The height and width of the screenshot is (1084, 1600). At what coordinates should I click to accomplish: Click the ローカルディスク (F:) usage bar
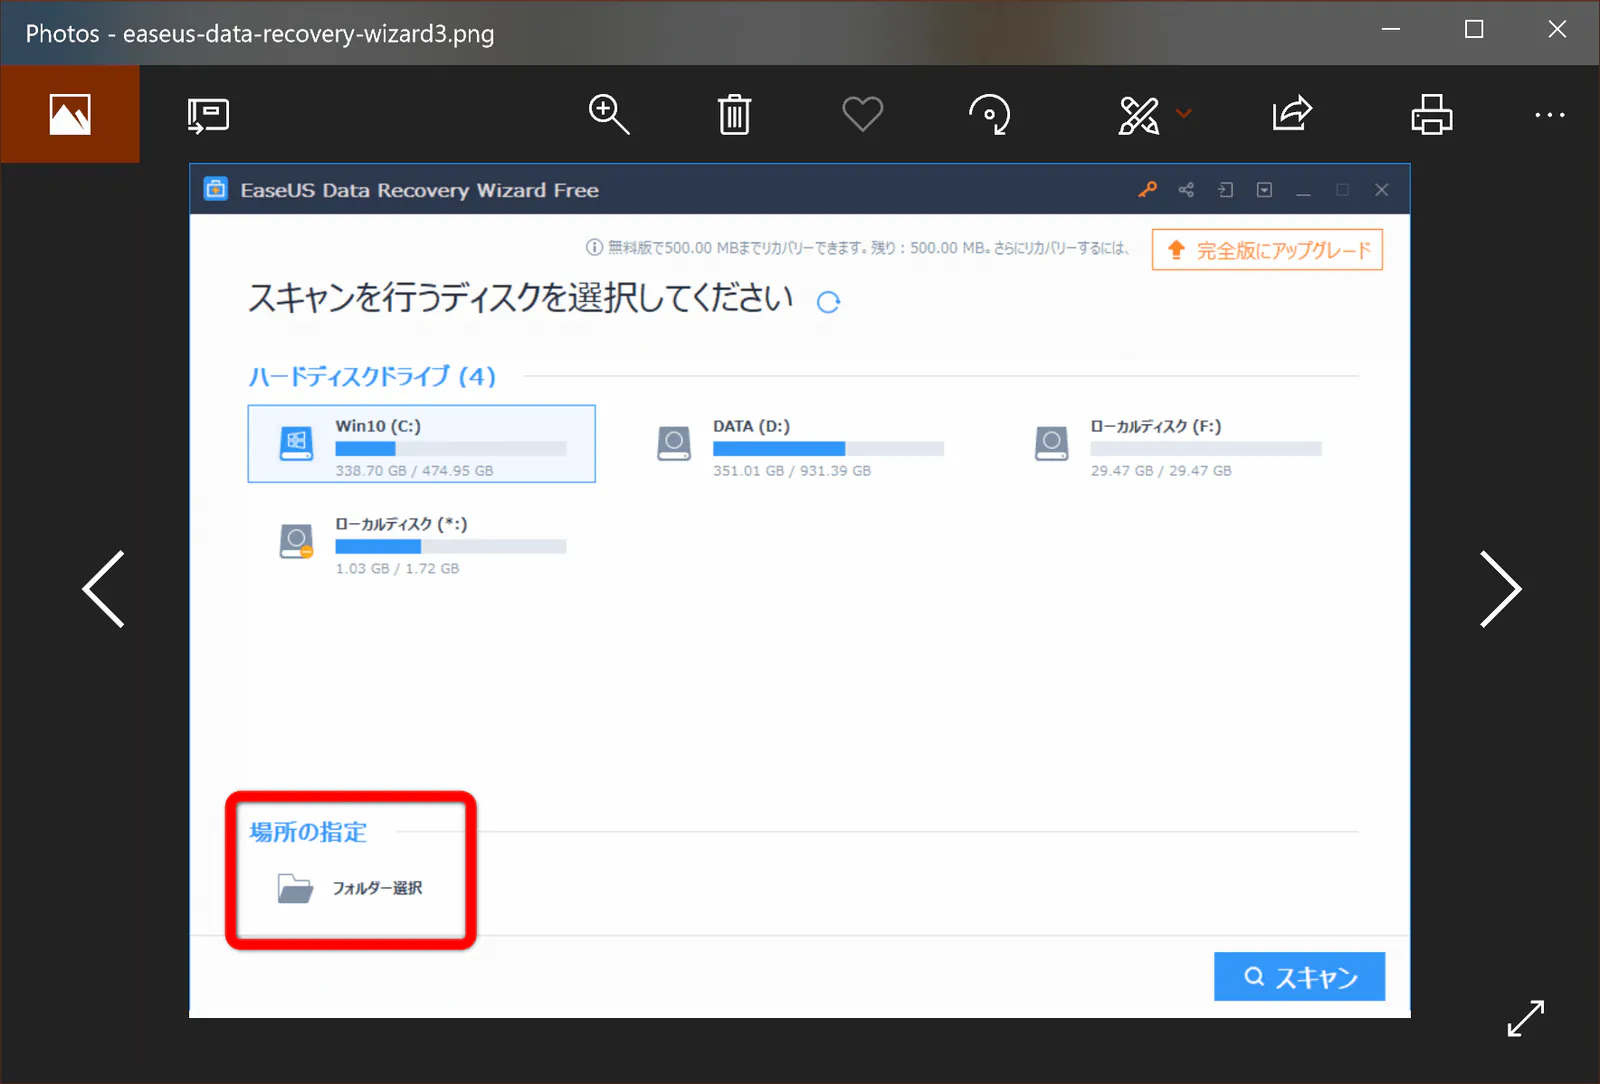(1206, 448)
